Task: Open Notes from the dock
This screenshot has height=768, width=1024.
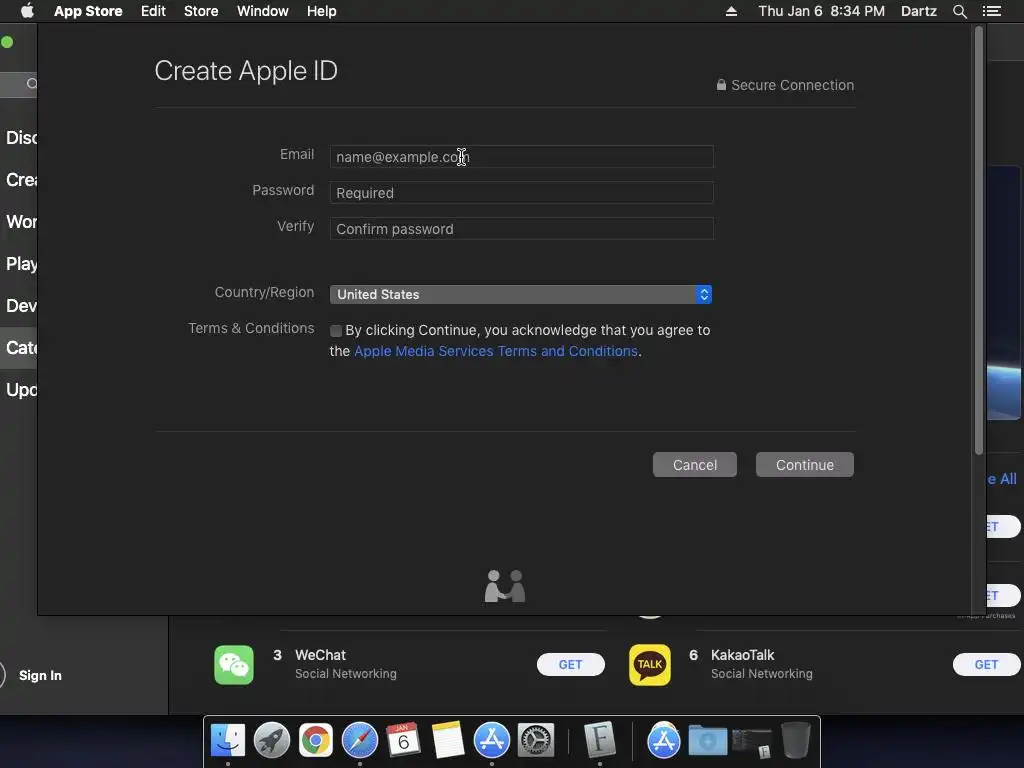Action: point(448,741)
